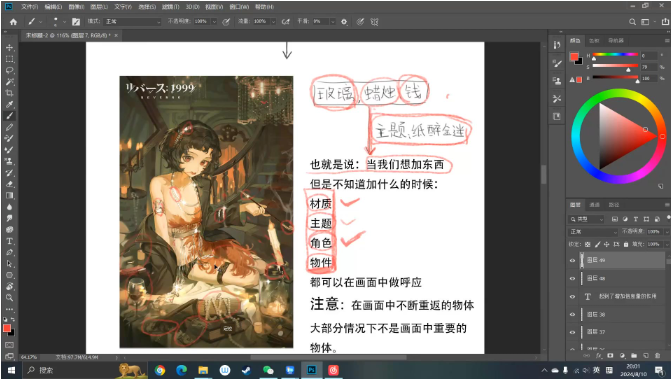Click the trash icon to delete the layer
The height and width of the screenshot is (379, 671).
coord(657,355)
